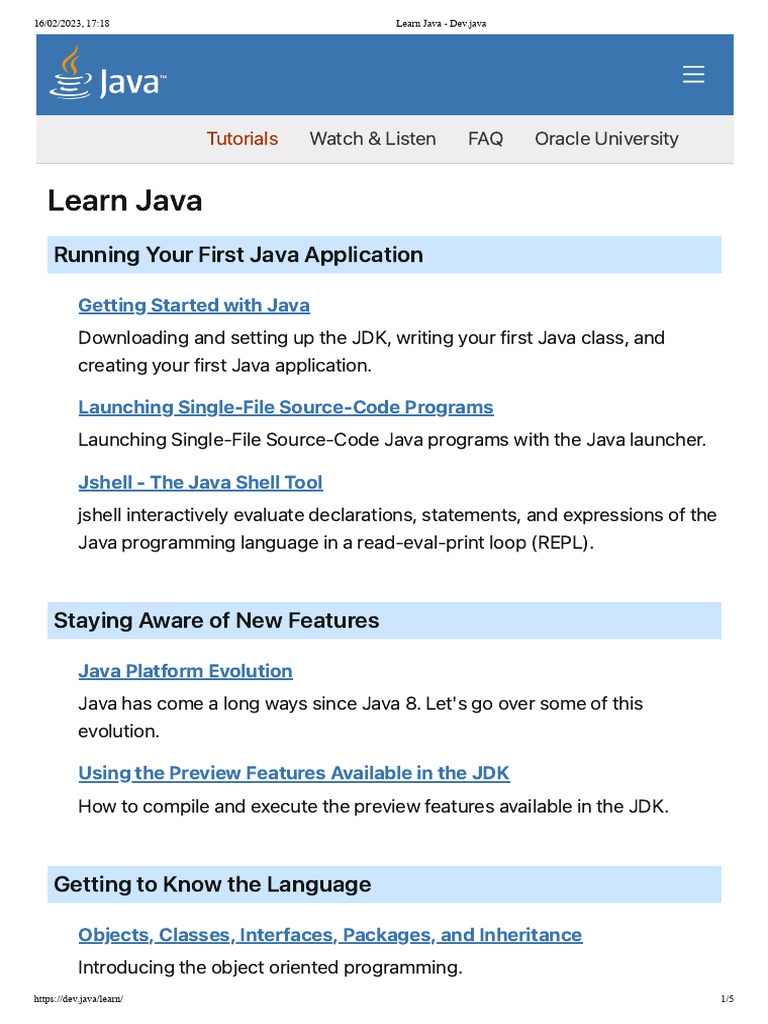Go to the FAQ page

pos(485,139)
